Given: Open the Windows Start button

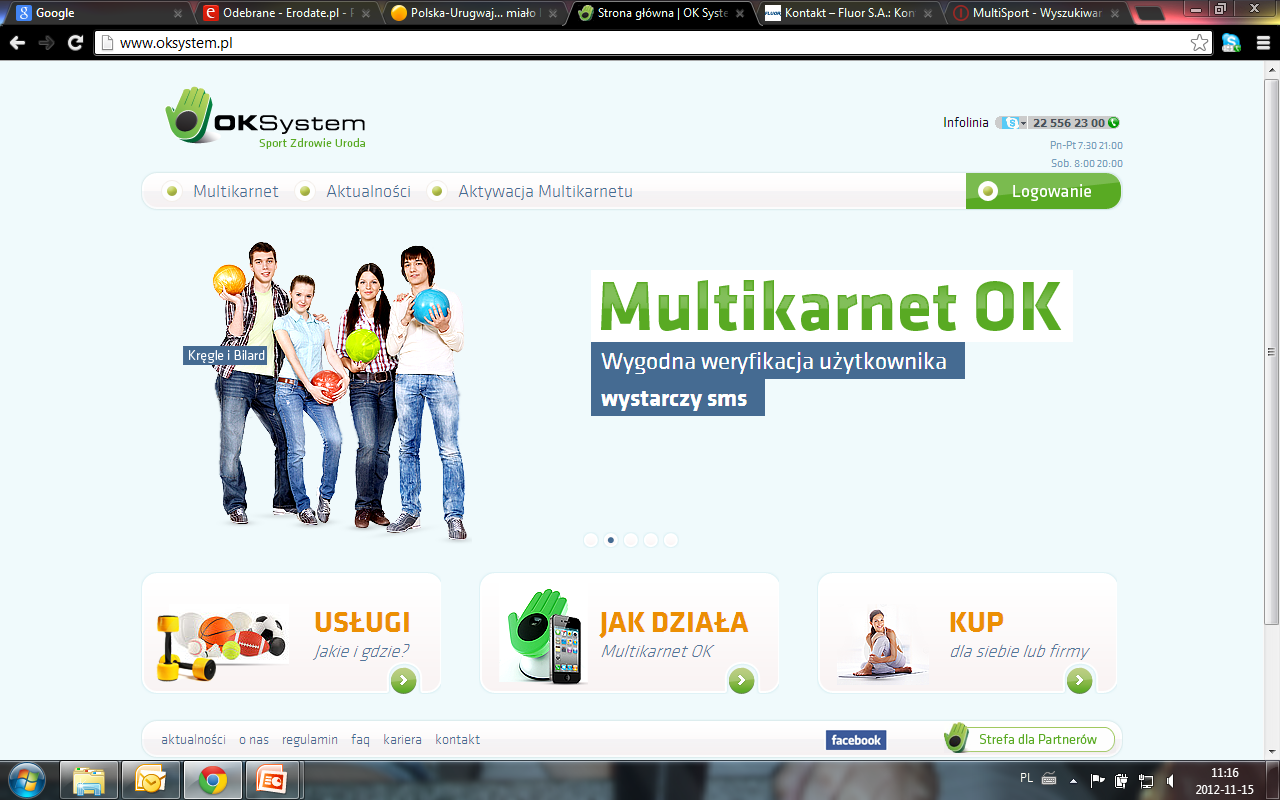Looking at the screenshot, I should pos(27,779).
